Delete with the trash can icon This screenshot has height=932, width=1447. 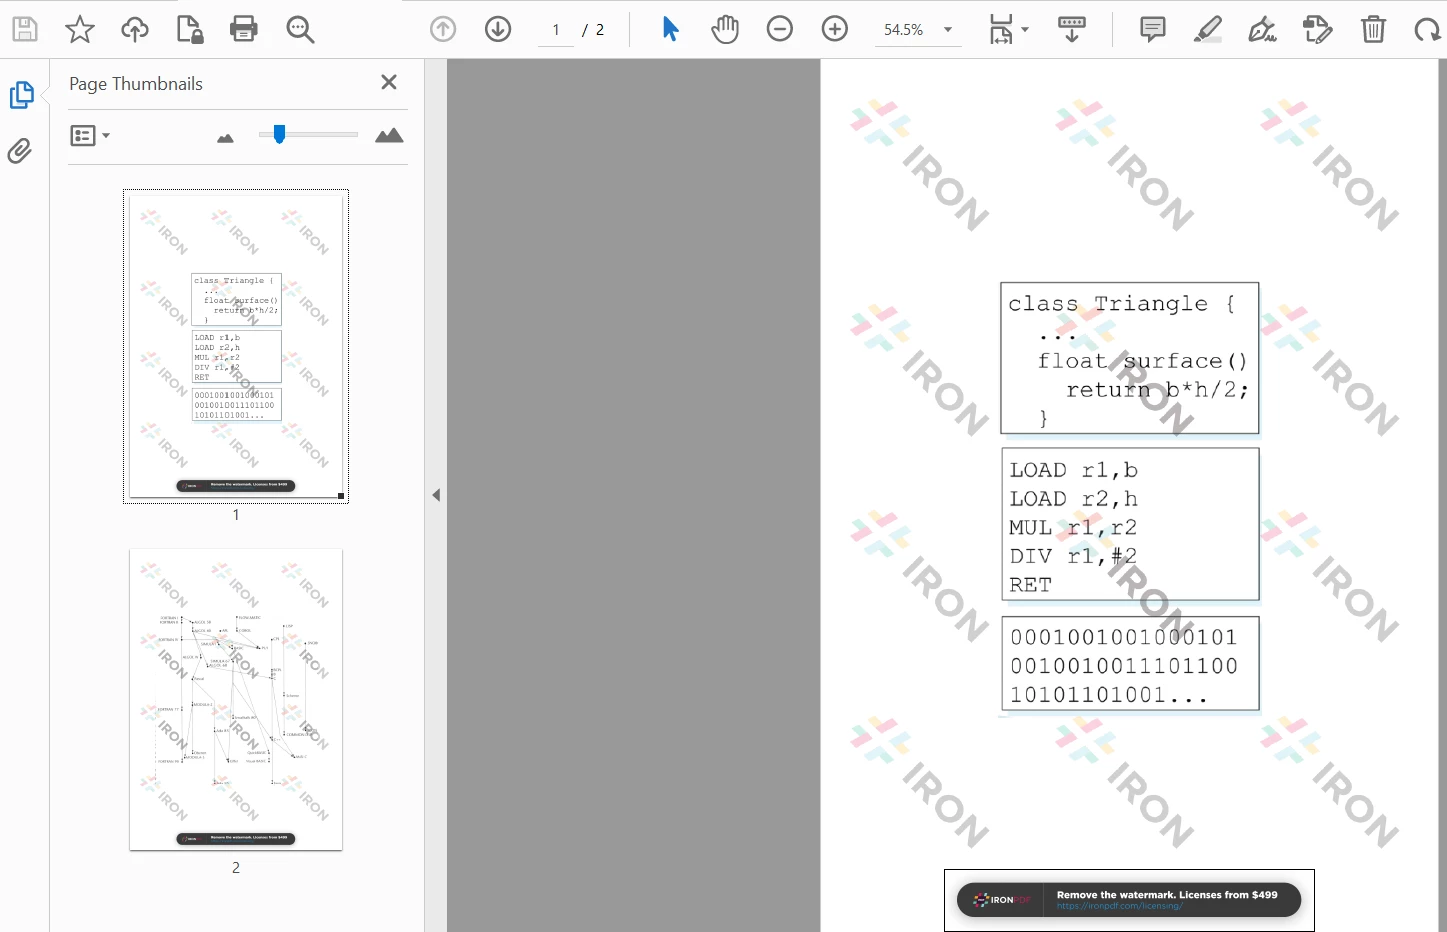click(x=1373, y=29)
